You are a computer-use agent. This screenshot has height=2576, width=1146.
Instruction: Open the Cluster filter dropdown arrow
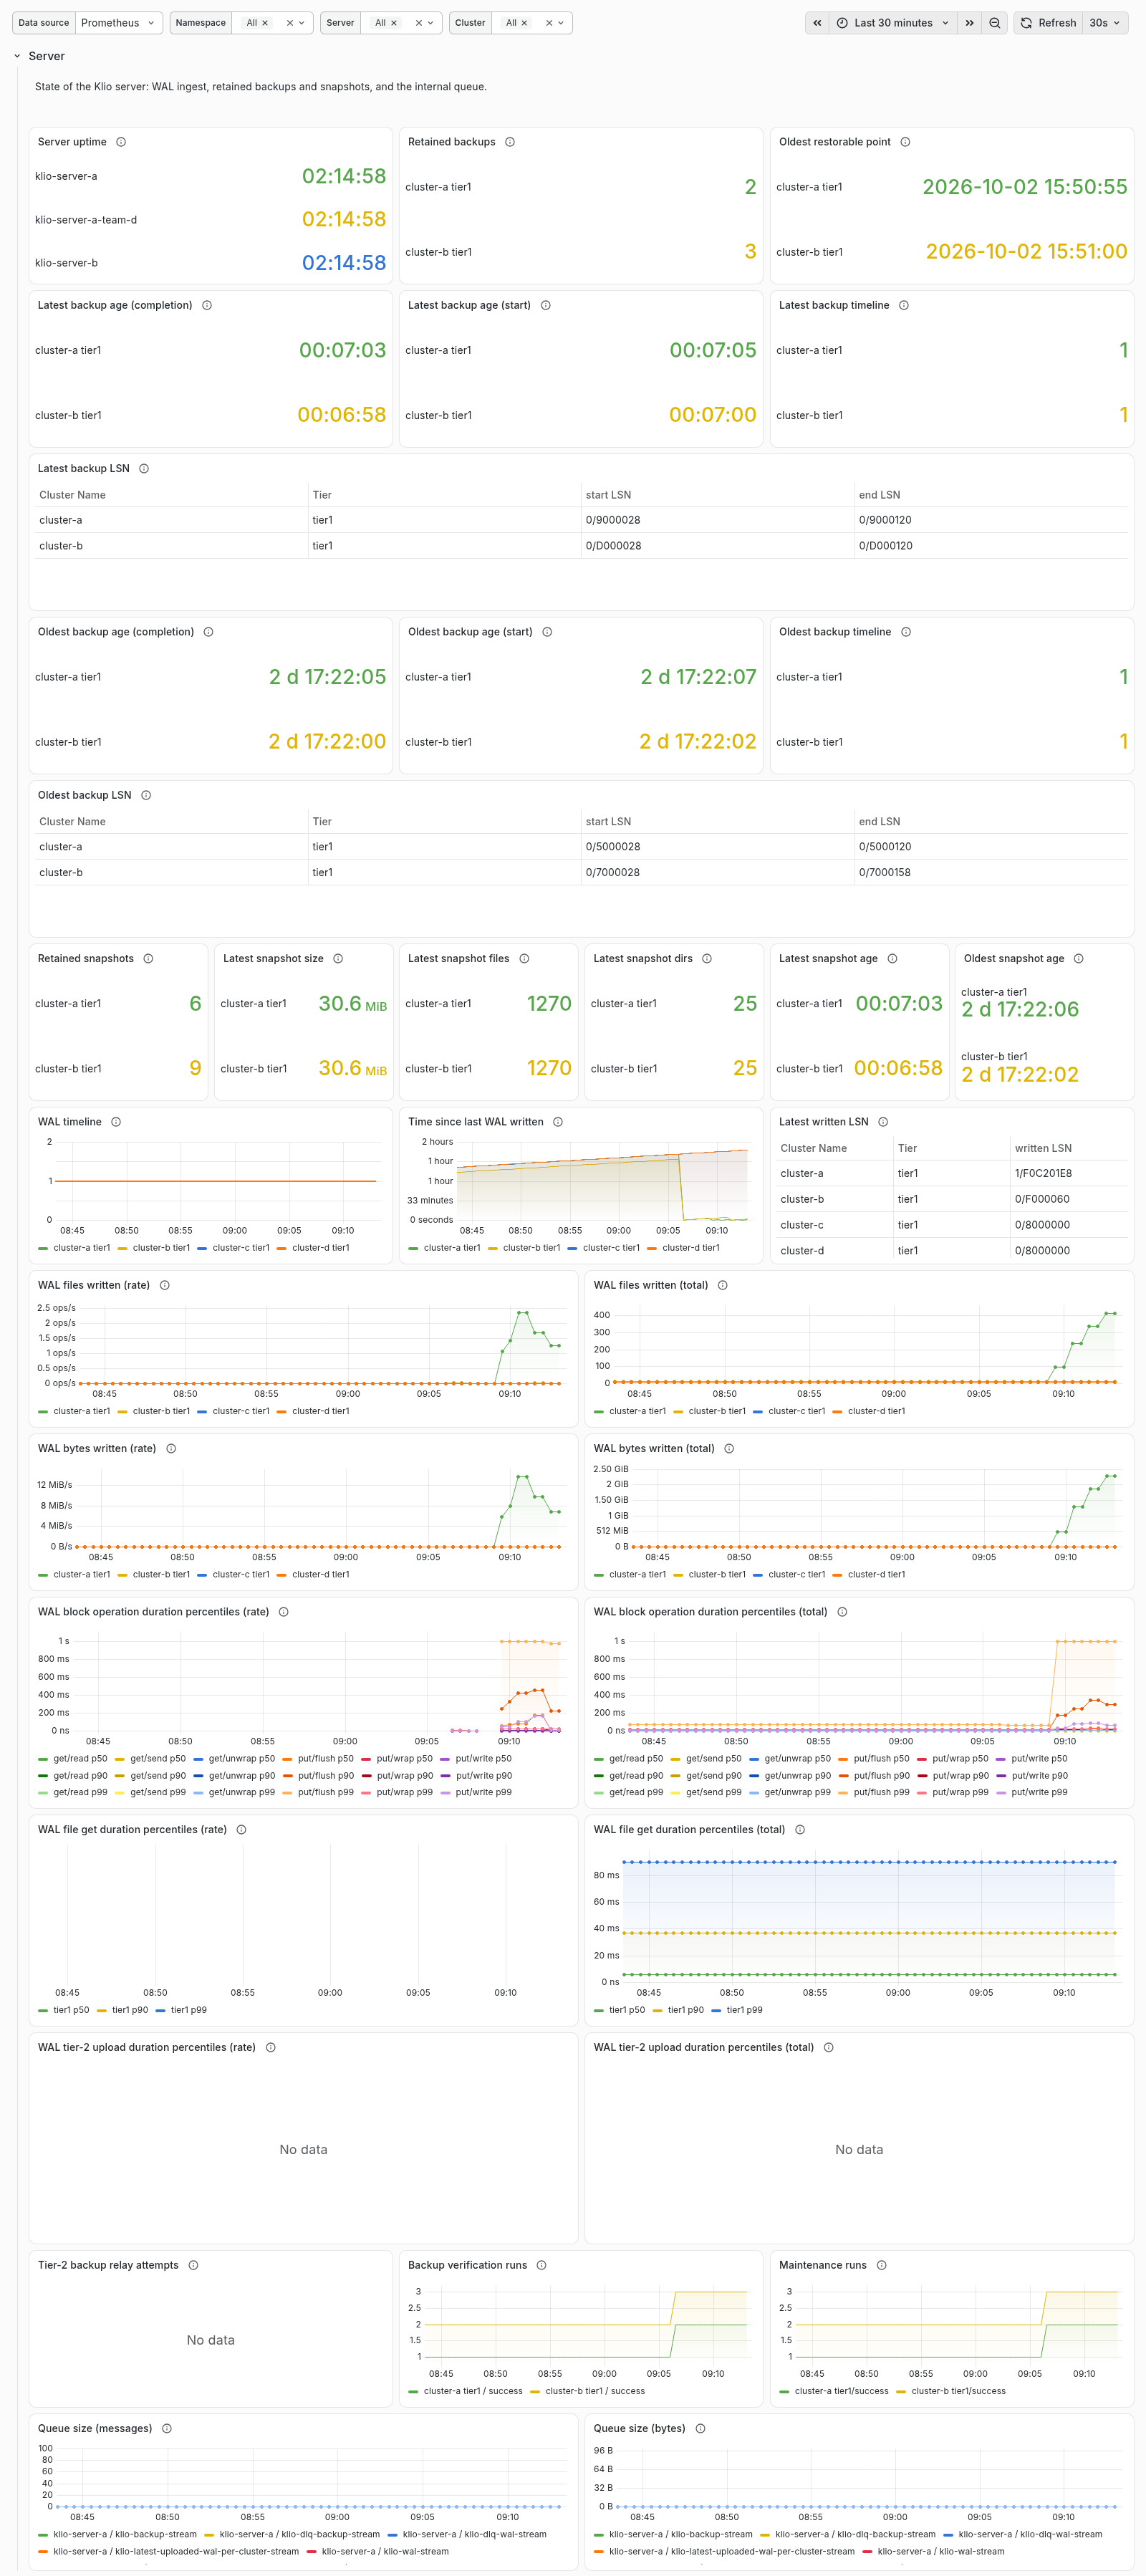coord(561,23)
